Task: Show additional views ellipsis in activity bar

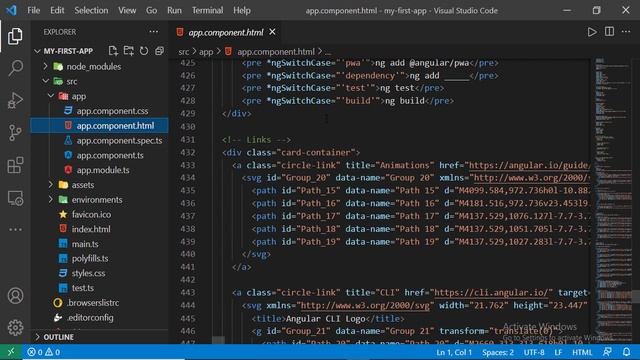Action: point(15,229)
